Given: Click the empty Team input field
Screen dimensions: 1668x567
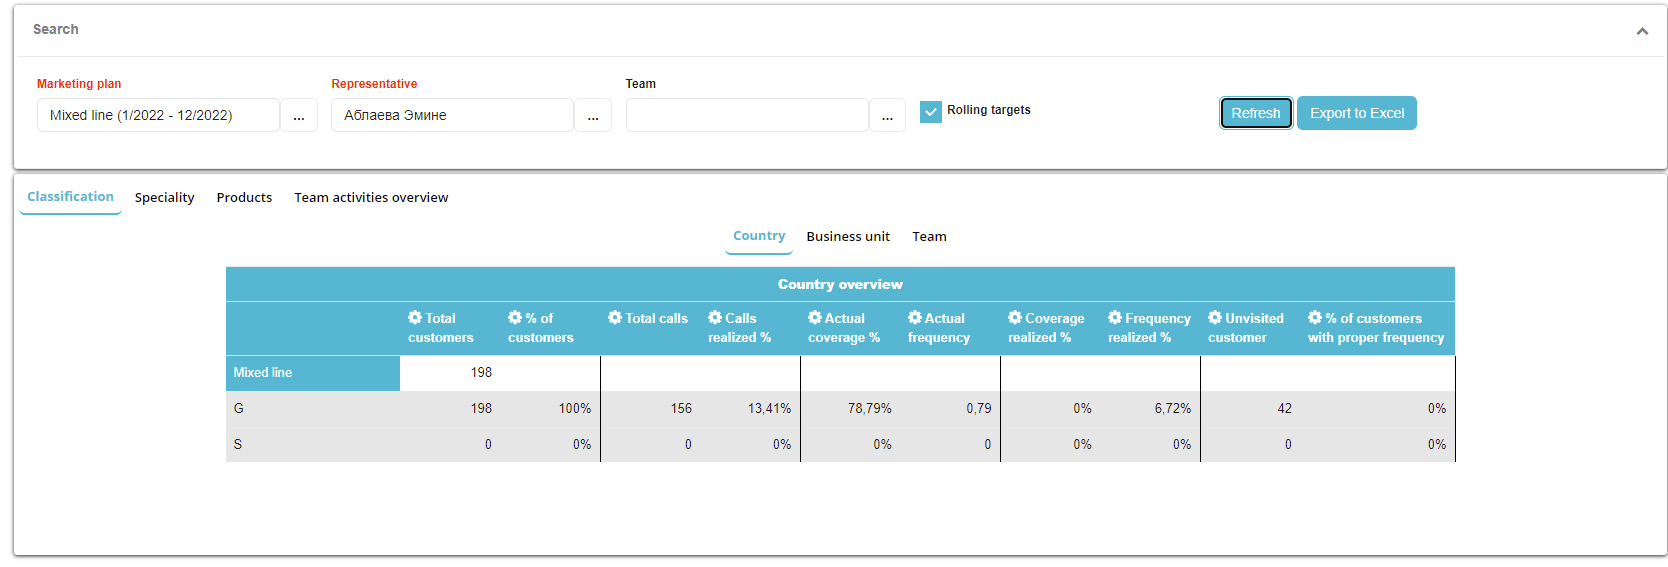Looking at the screenshot, I should point(747,116).
